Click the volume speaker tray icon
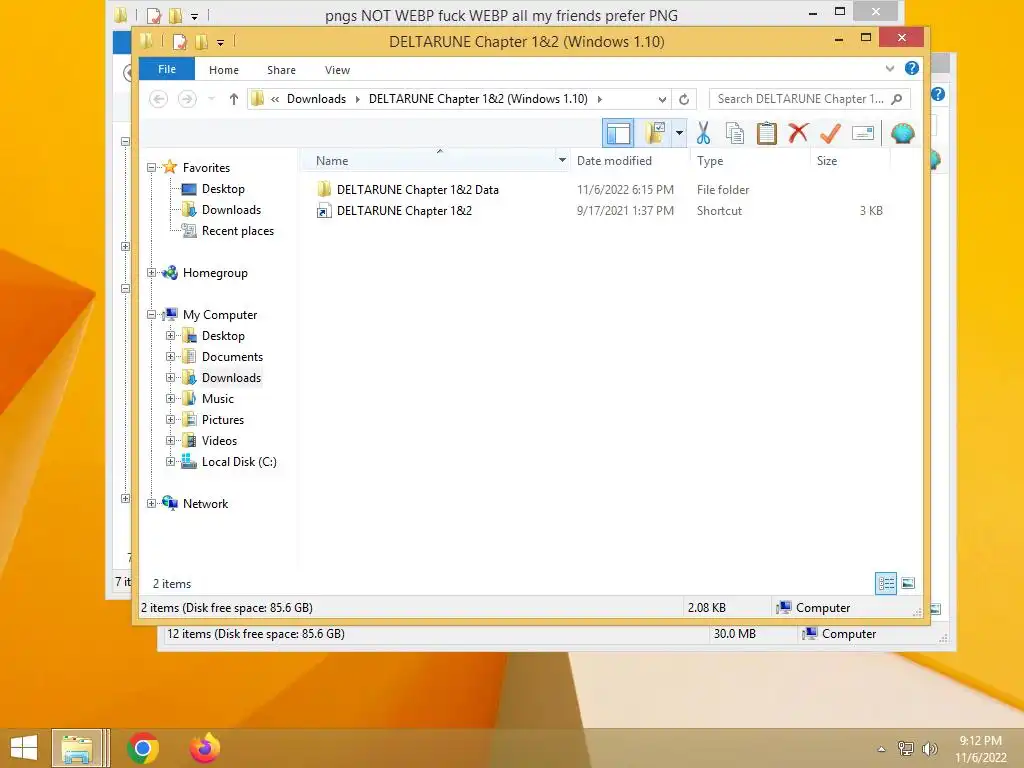Viewport: 1024px width, 768px height. coord(929,748)
